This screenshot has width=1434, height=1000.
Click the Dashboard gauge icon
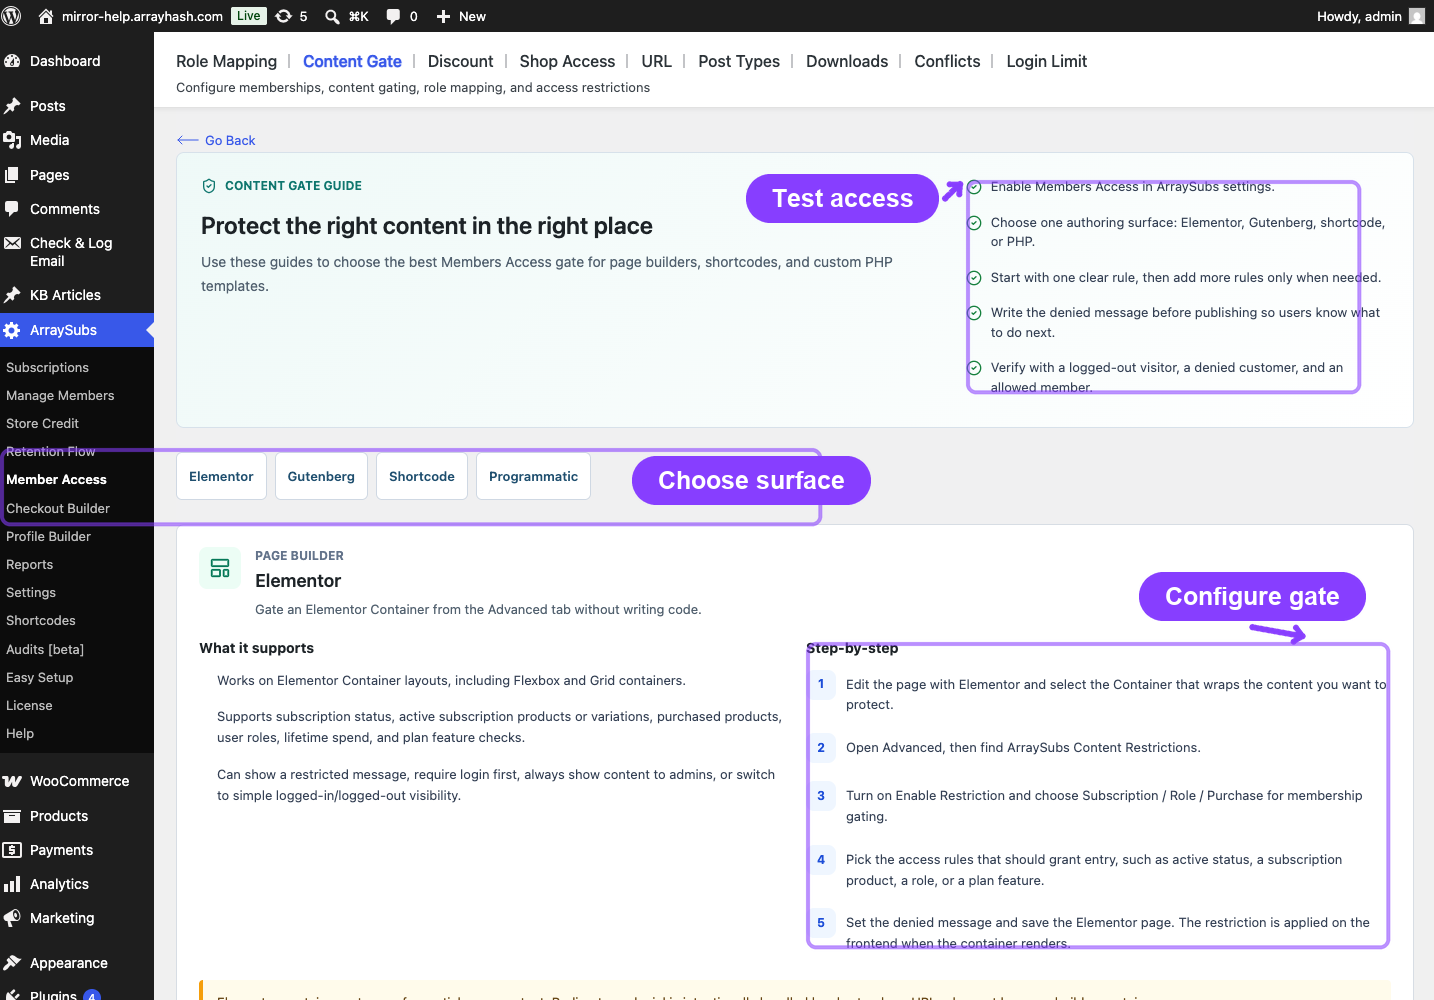tap(12, 61)
